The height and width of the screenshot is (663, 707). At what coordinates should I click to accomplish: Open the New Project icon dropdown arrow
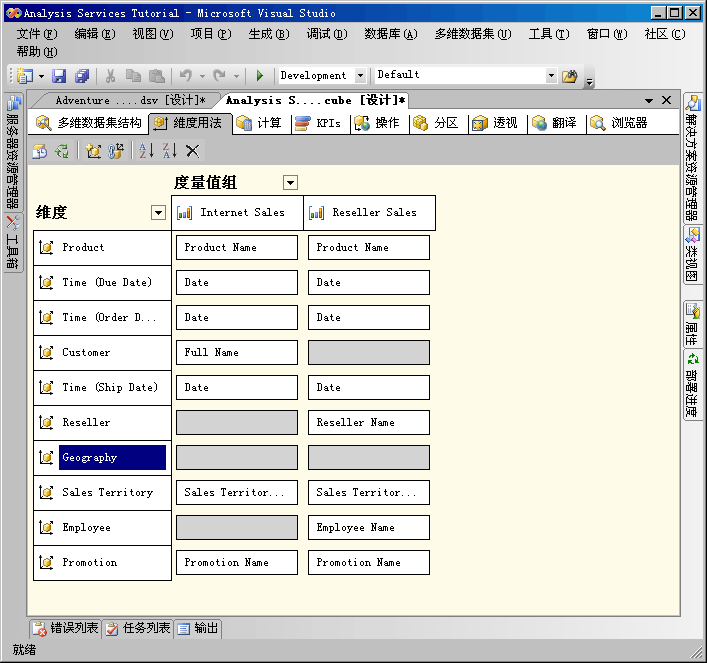(41, 76)
